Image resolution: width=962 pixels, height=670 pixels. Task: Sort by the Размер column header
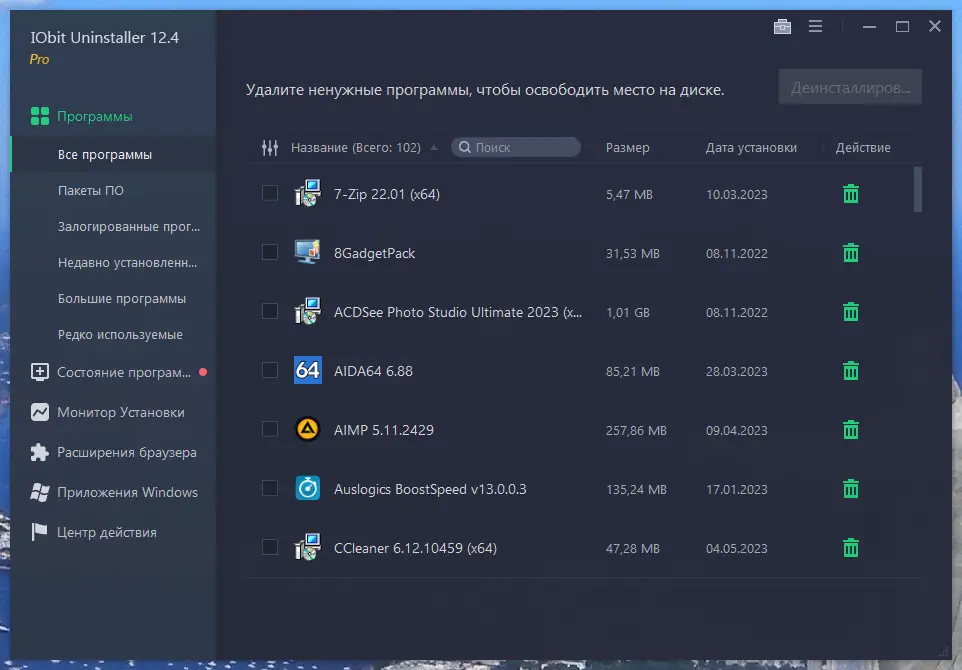(x=627, y=148)
